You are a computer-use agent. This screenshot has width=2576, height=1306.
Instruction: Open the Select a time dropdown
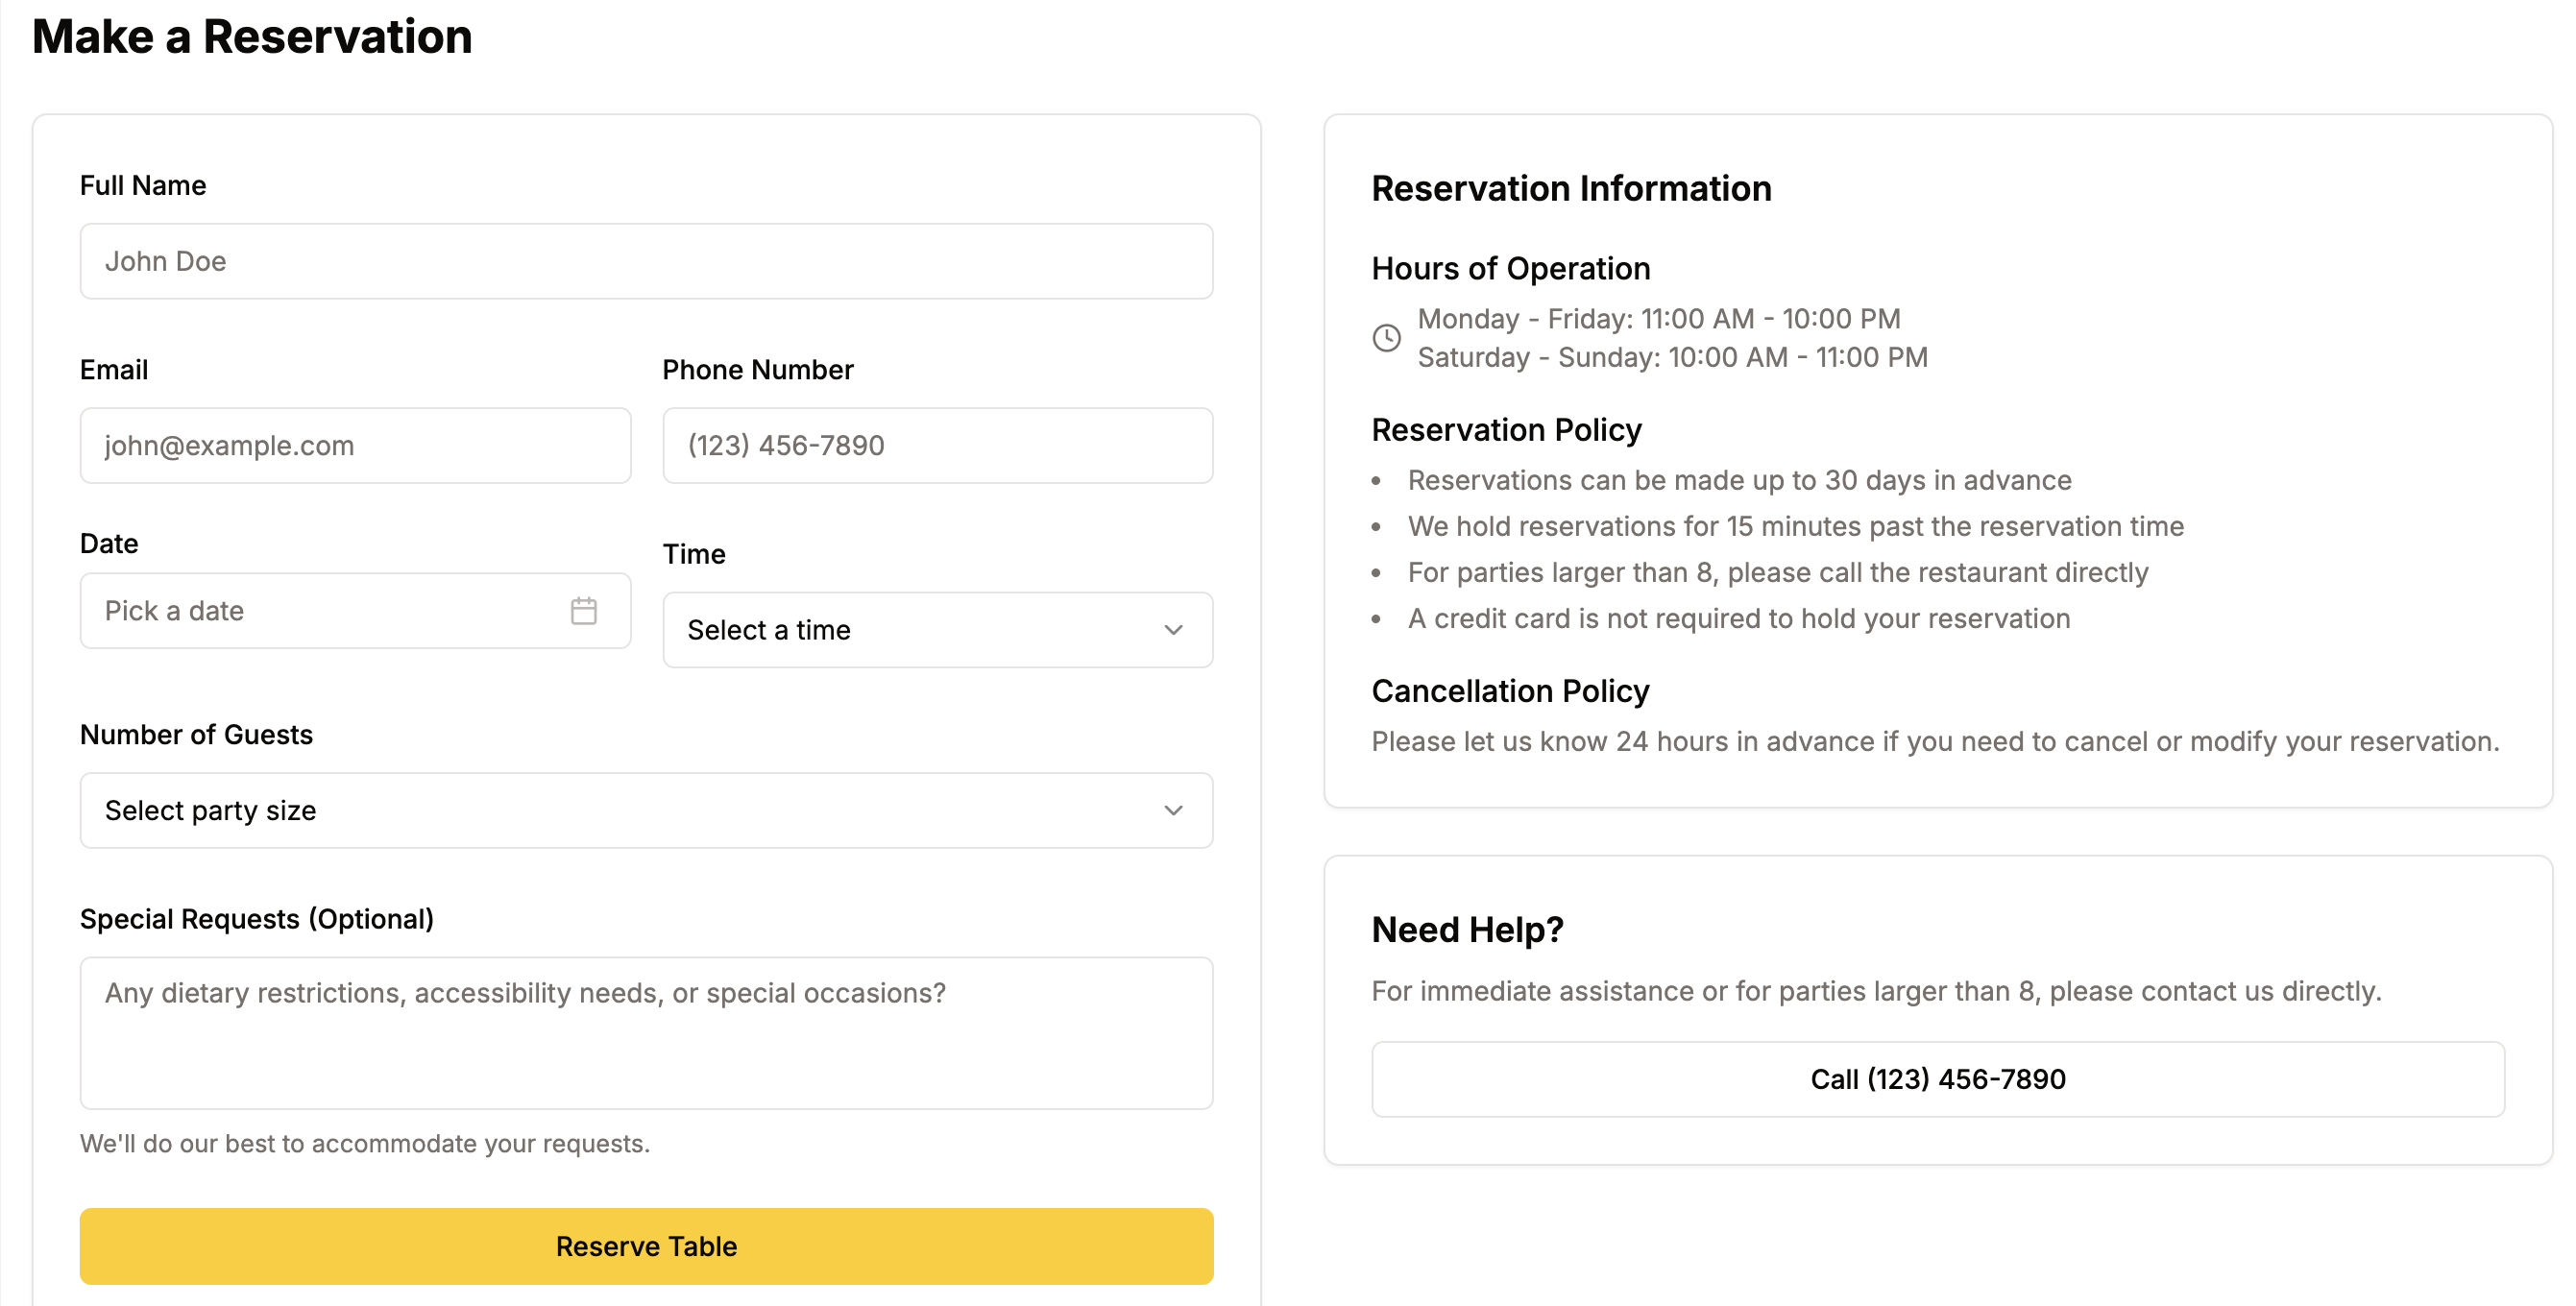point(937,630)
